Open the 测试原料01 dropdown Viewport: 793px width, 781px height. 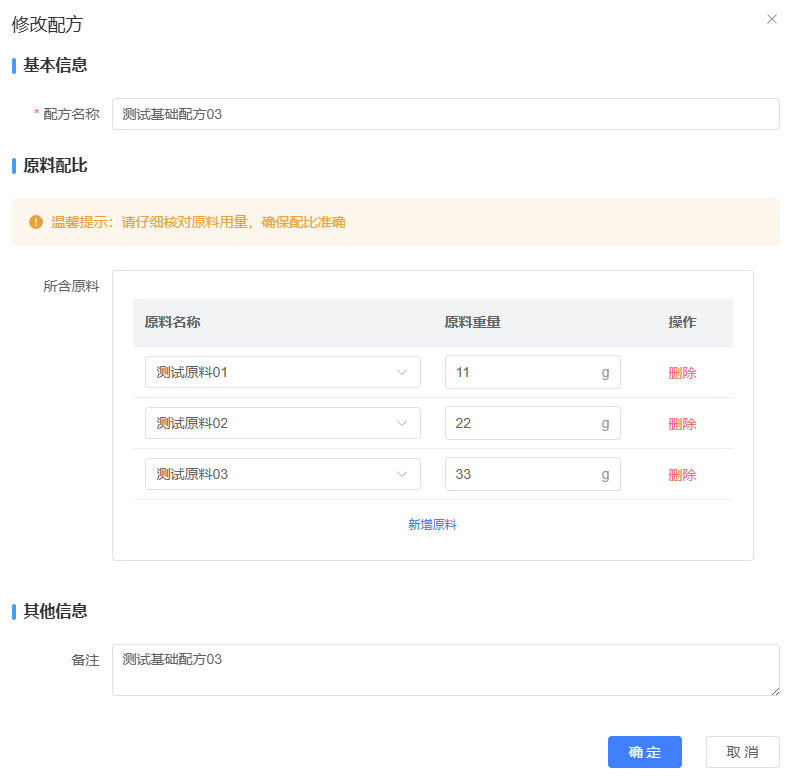point(283,372)
